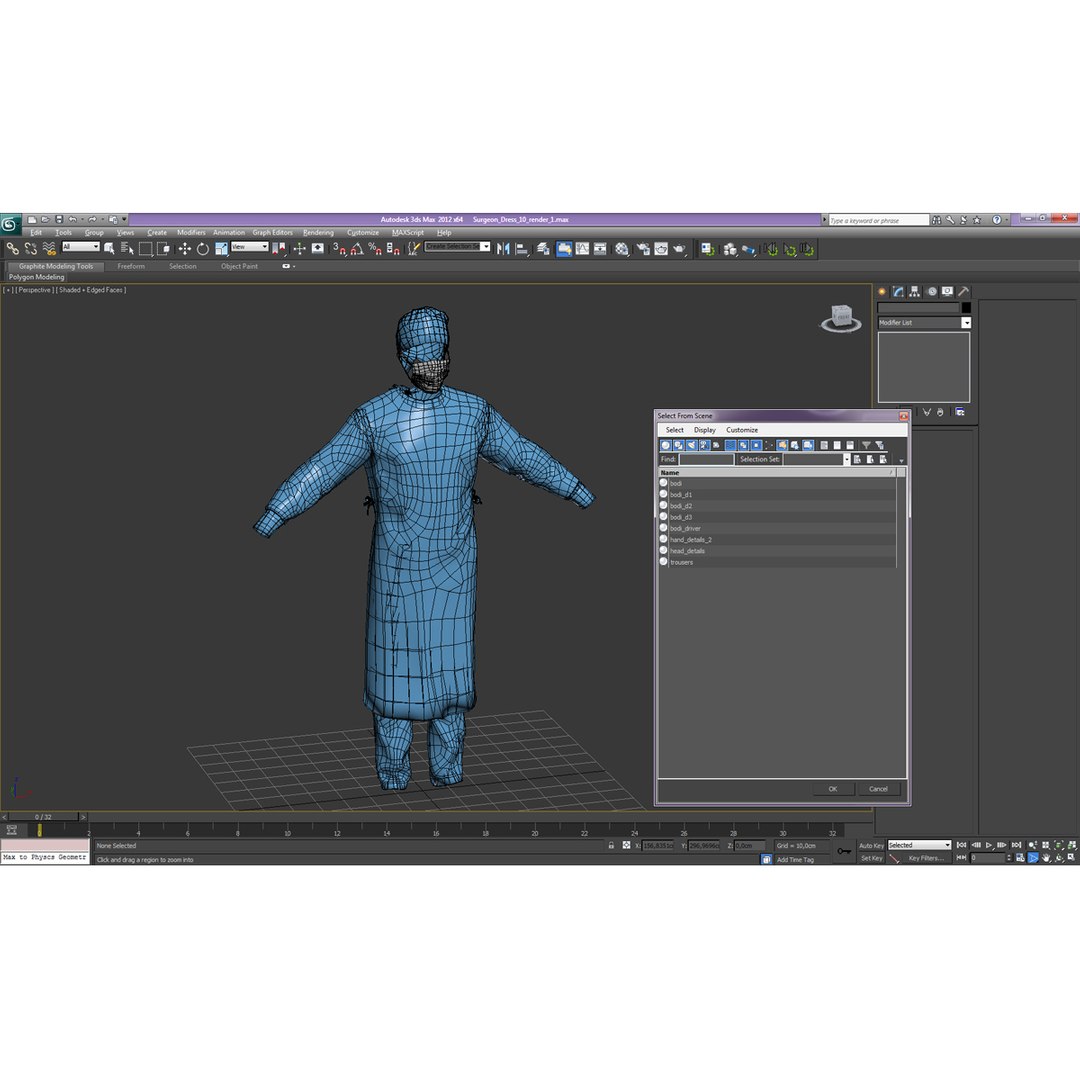This screenshot has height=1080, width=1080.
Task: Open the Create command panel tab
Action: click(882, 291)
